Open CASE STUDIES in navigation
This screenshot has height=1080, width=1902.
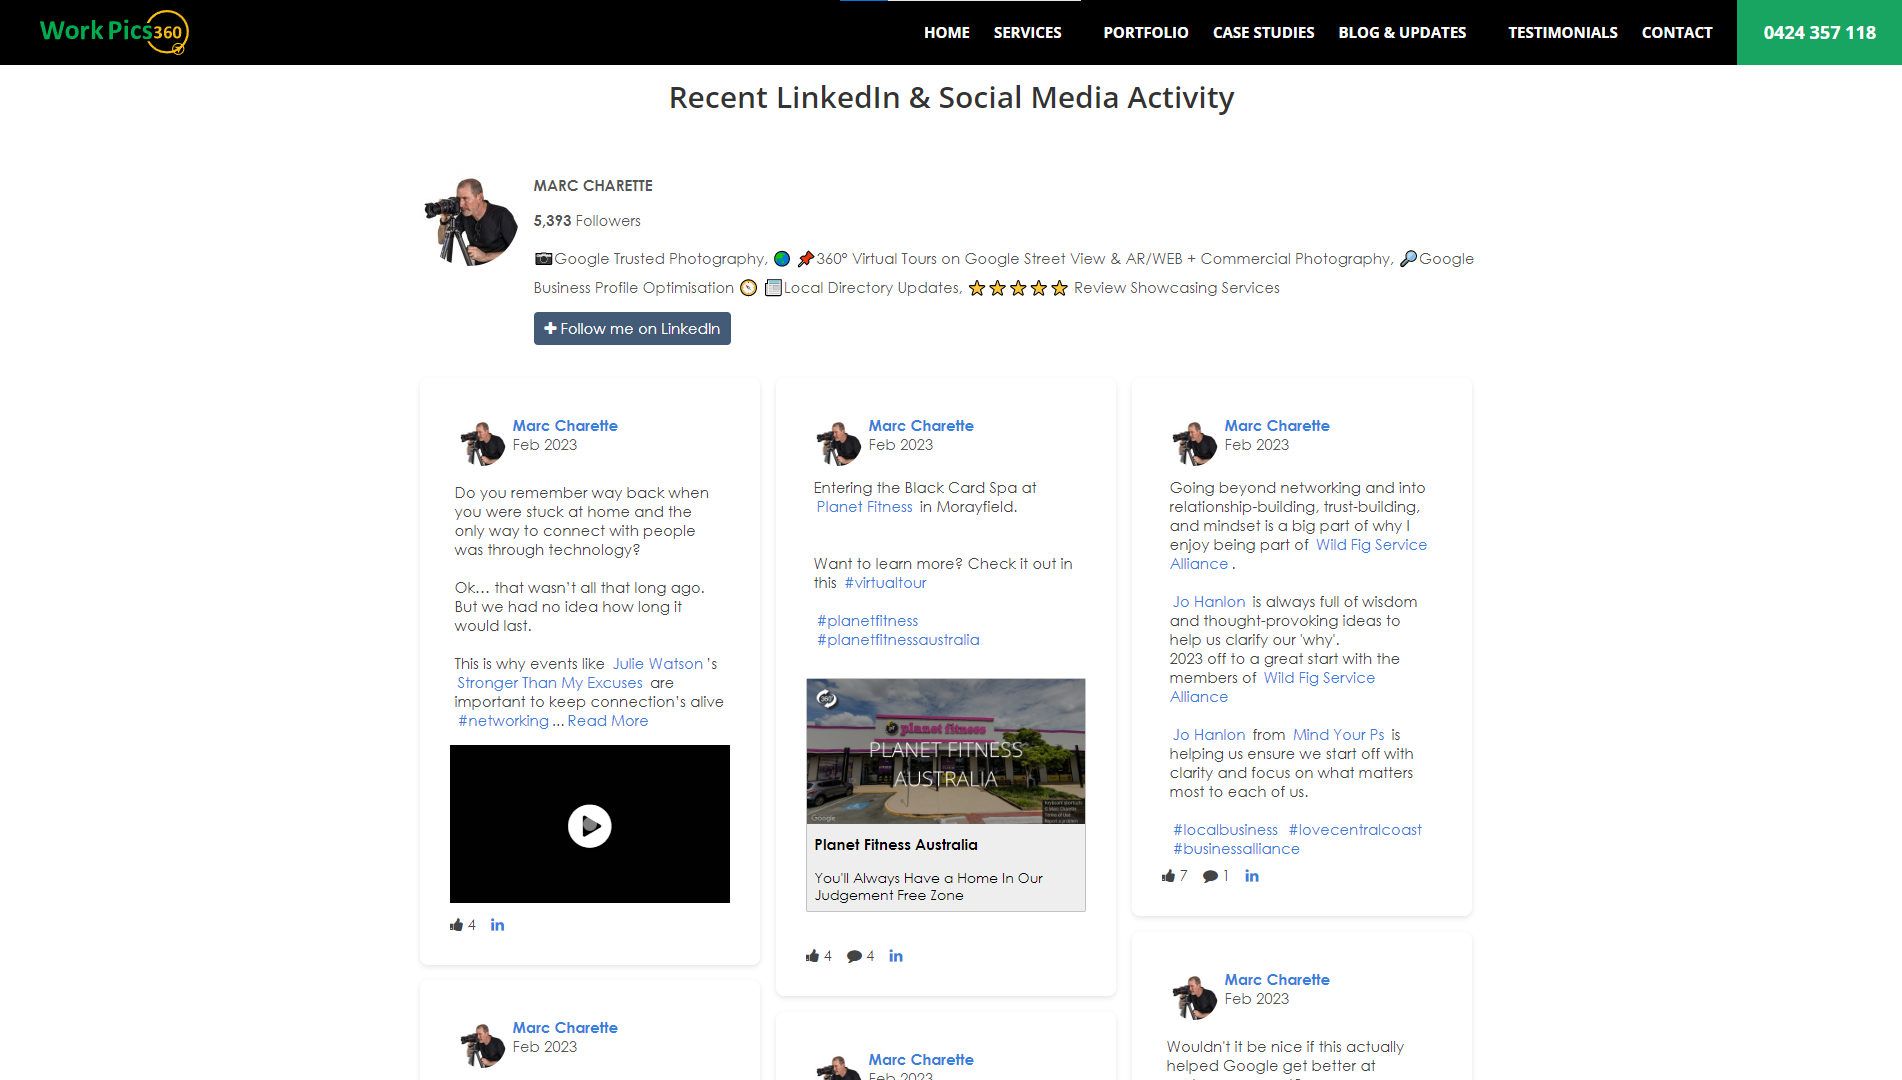(1263, 32)
